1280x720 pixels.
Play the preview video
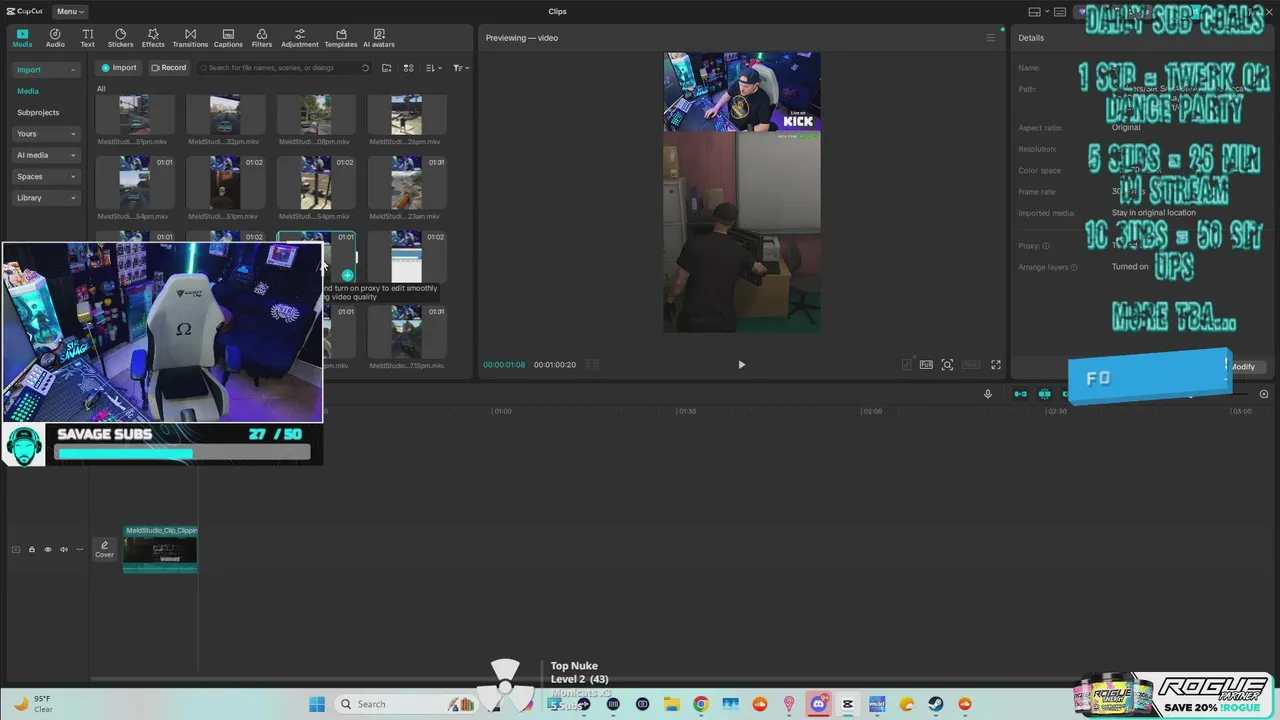tap(741, 365)
